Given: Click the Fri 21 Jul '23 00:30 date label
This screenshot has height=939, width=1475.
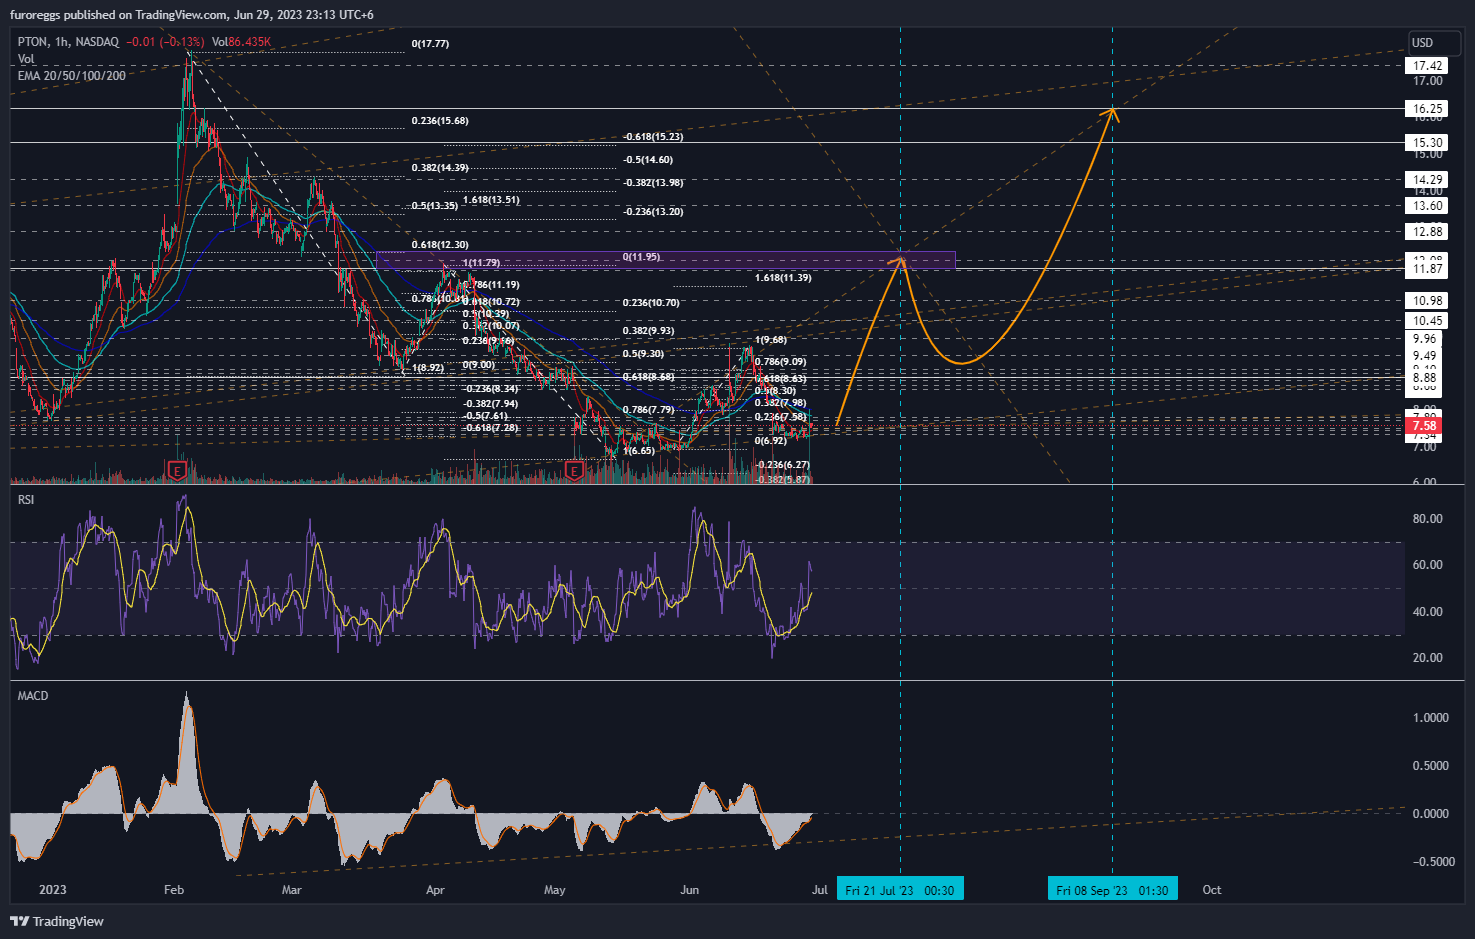Looking at the screenshot, I should (900, 889).
